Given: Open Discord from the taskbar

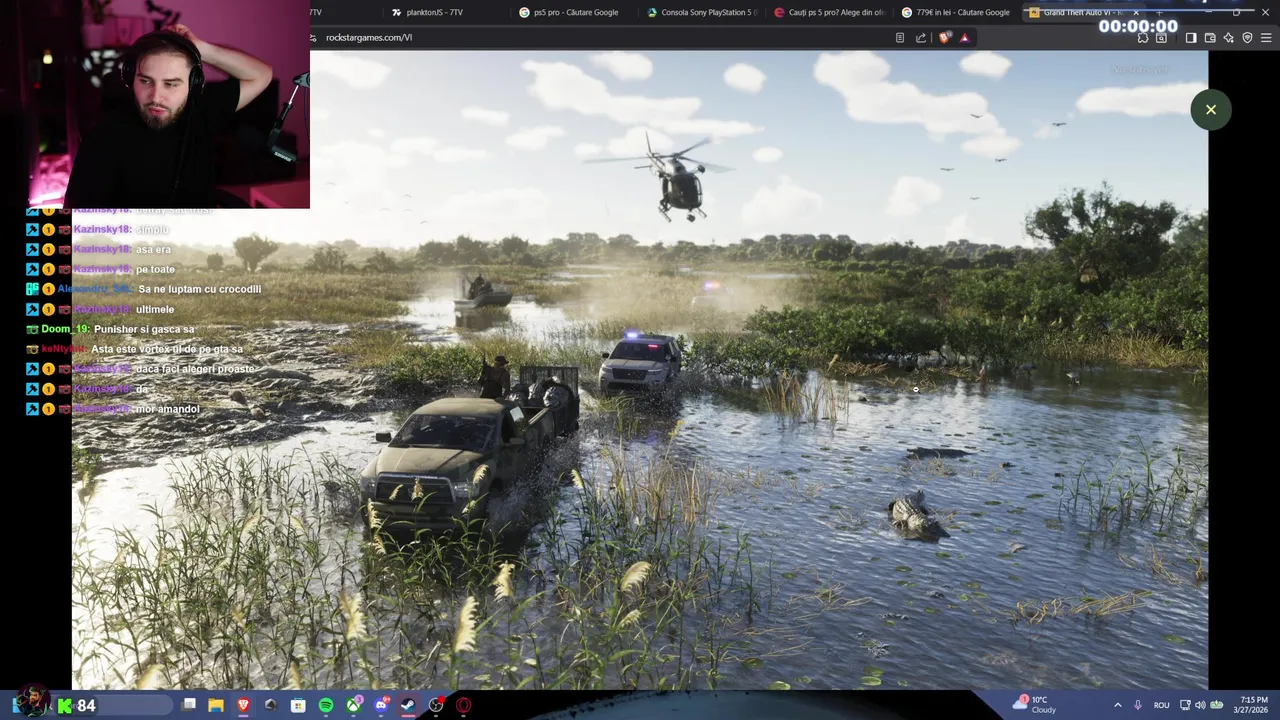Looking at the screenshot, I should click(381, 705).
